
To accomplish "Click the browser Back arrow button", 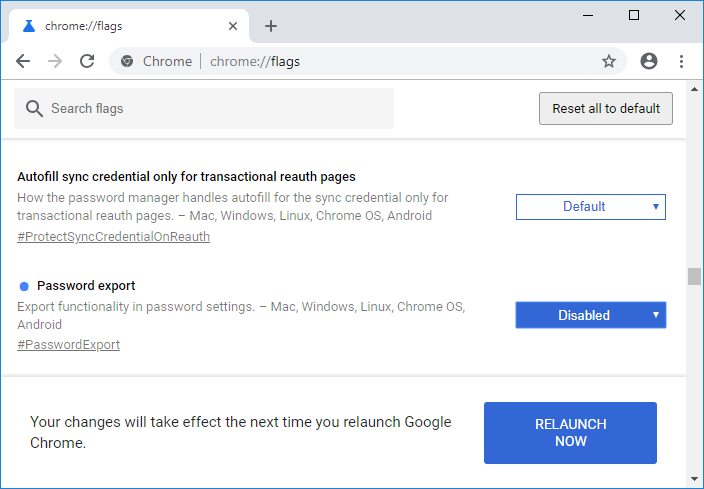I will (x=23, y=61).
